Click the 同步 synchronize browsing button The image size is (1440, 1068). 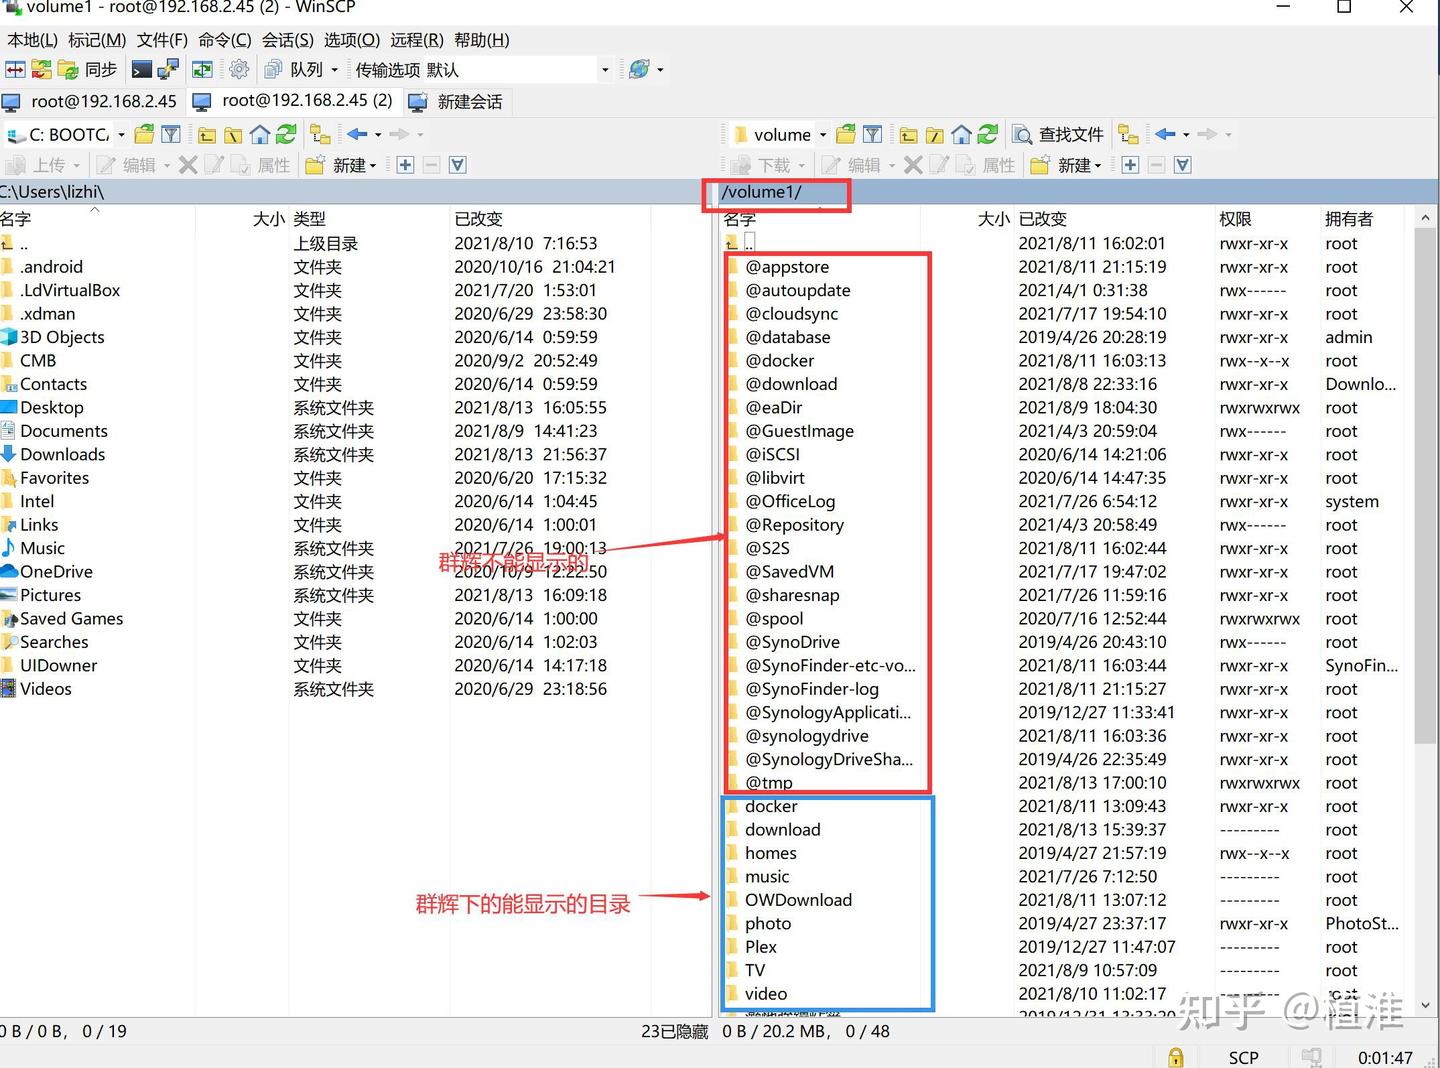pyautogui.click(x=88, y=69)
